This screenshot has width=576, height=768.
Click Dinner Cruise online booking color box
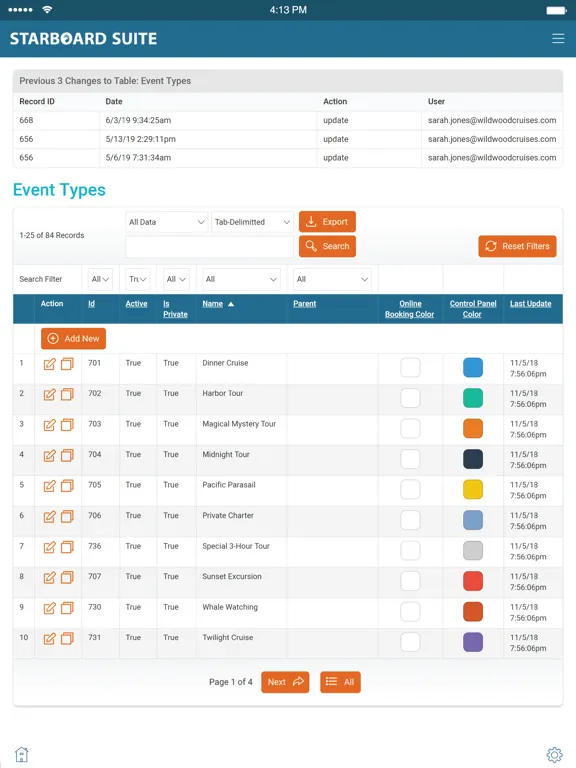410,368
